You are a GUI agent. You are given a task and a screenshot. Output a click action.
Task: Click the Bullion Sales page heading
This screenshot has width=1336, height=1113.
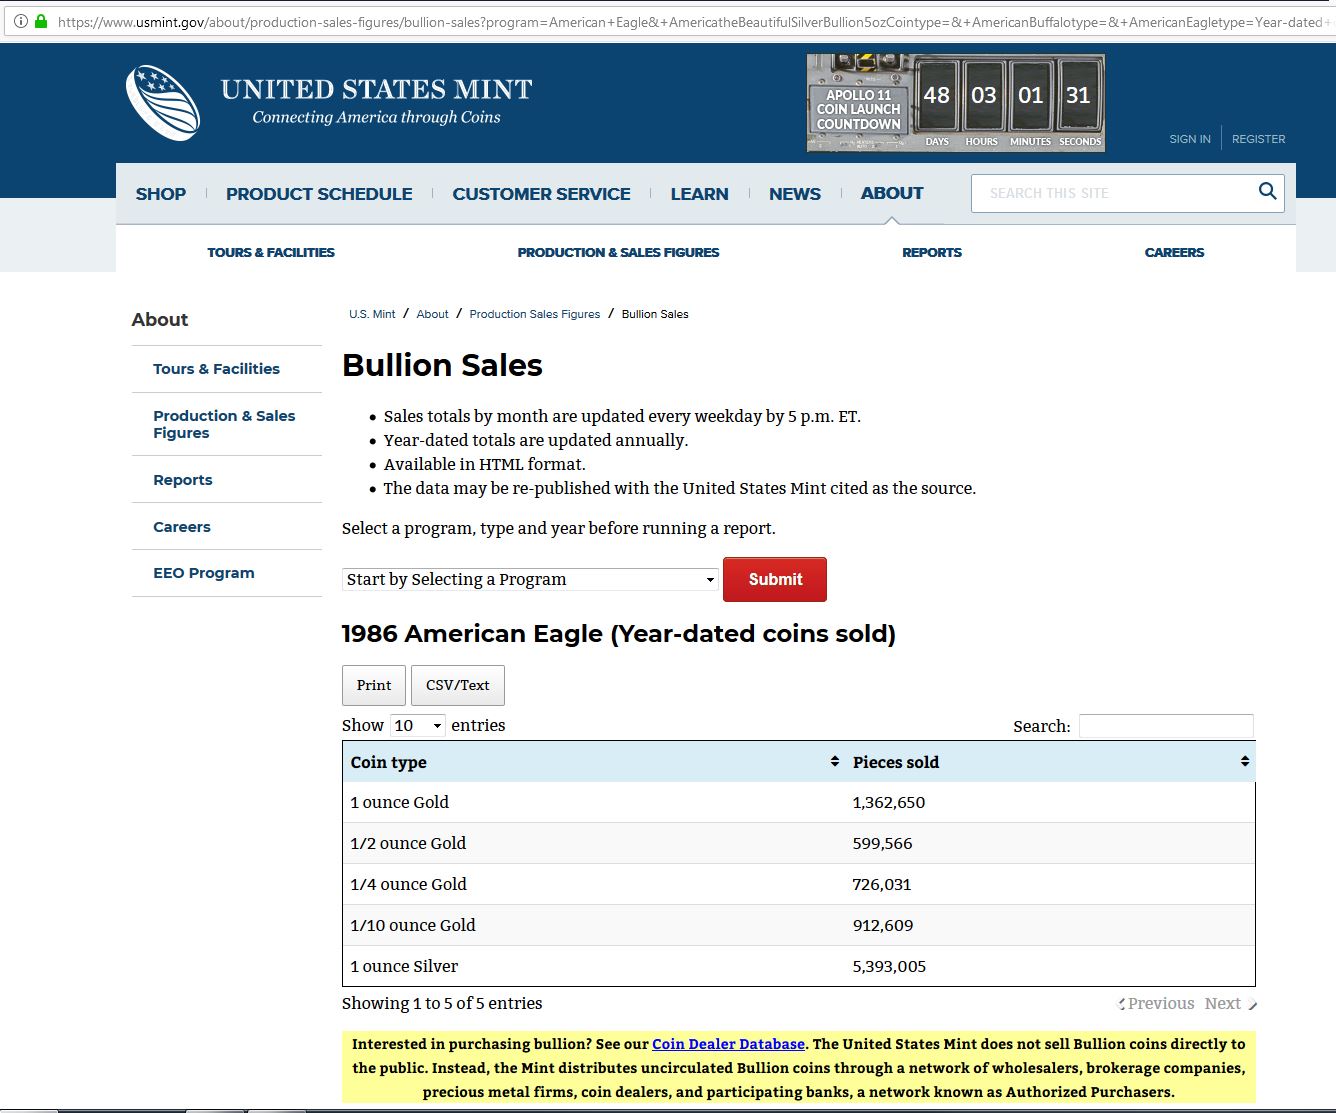click(442, 365)
